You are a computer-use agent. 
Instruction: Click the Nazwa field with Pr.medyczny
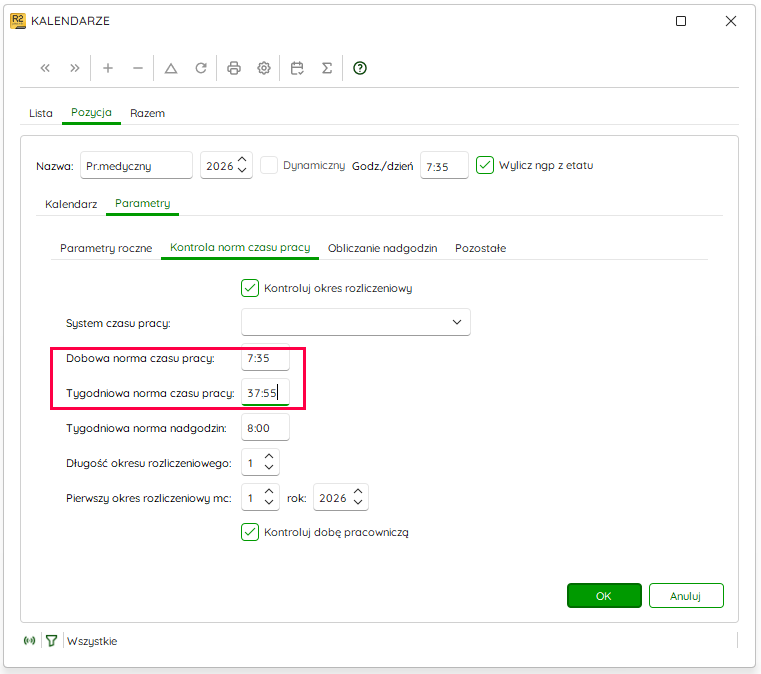136,165
